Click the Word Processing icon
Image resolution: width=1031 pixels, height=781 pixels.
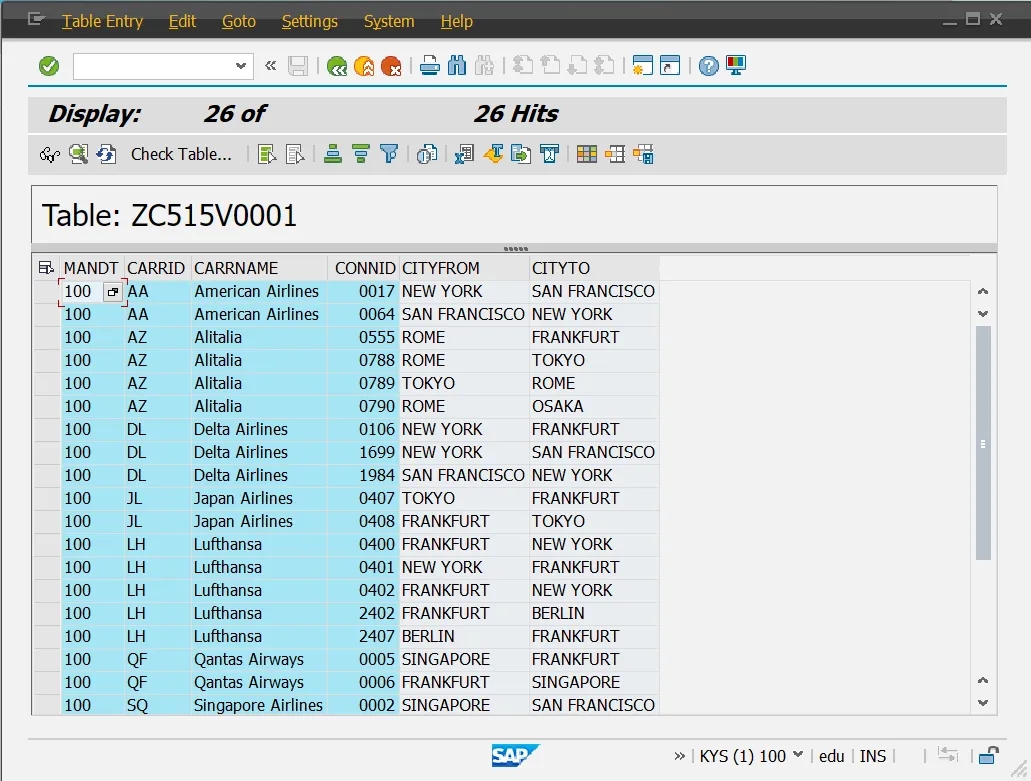(x=493, y=154)
